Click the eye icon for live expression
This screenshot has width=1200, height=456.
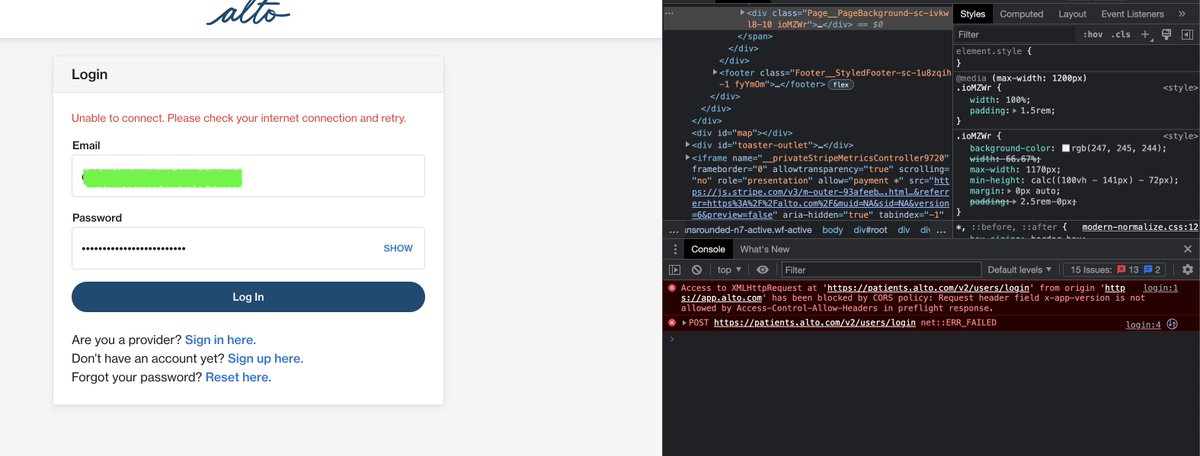[763, 270]
